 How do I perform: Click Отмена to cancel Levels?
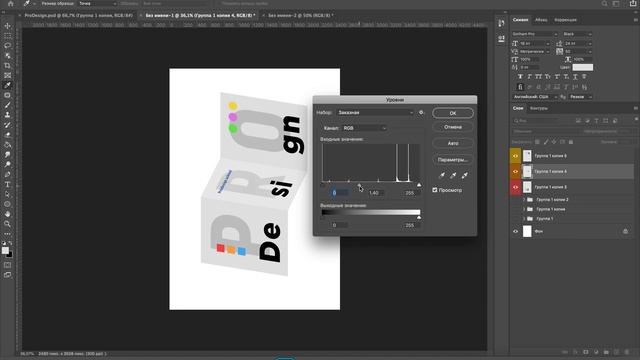453,127
